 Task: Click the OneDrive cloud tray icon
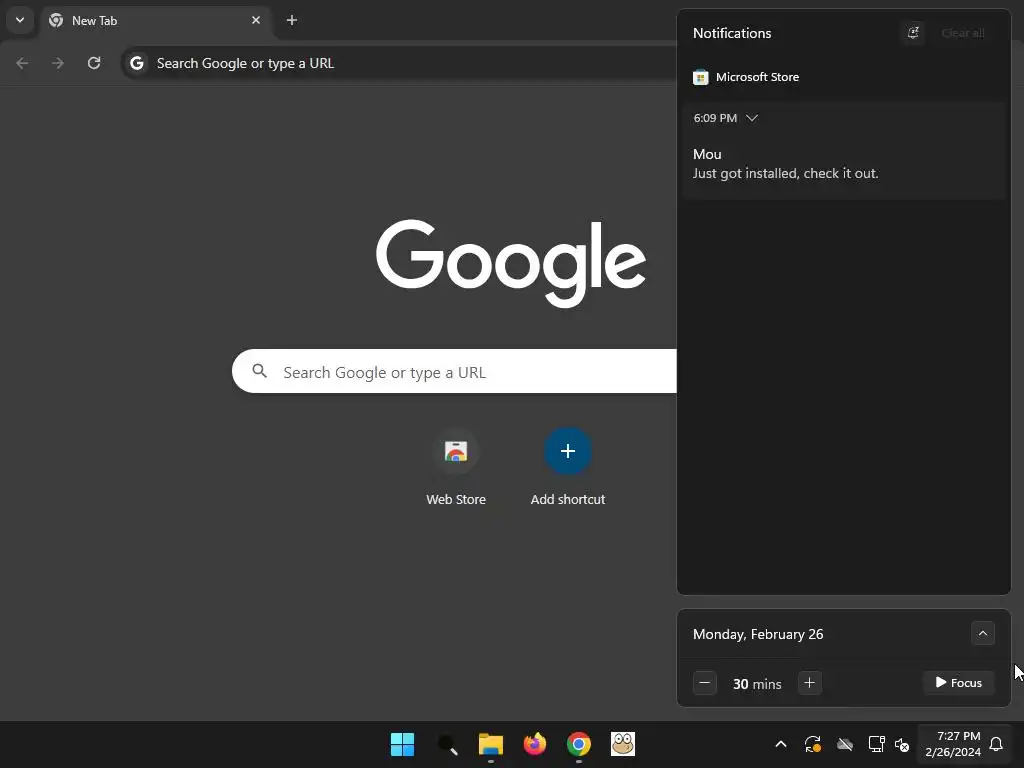coord(844,744)
